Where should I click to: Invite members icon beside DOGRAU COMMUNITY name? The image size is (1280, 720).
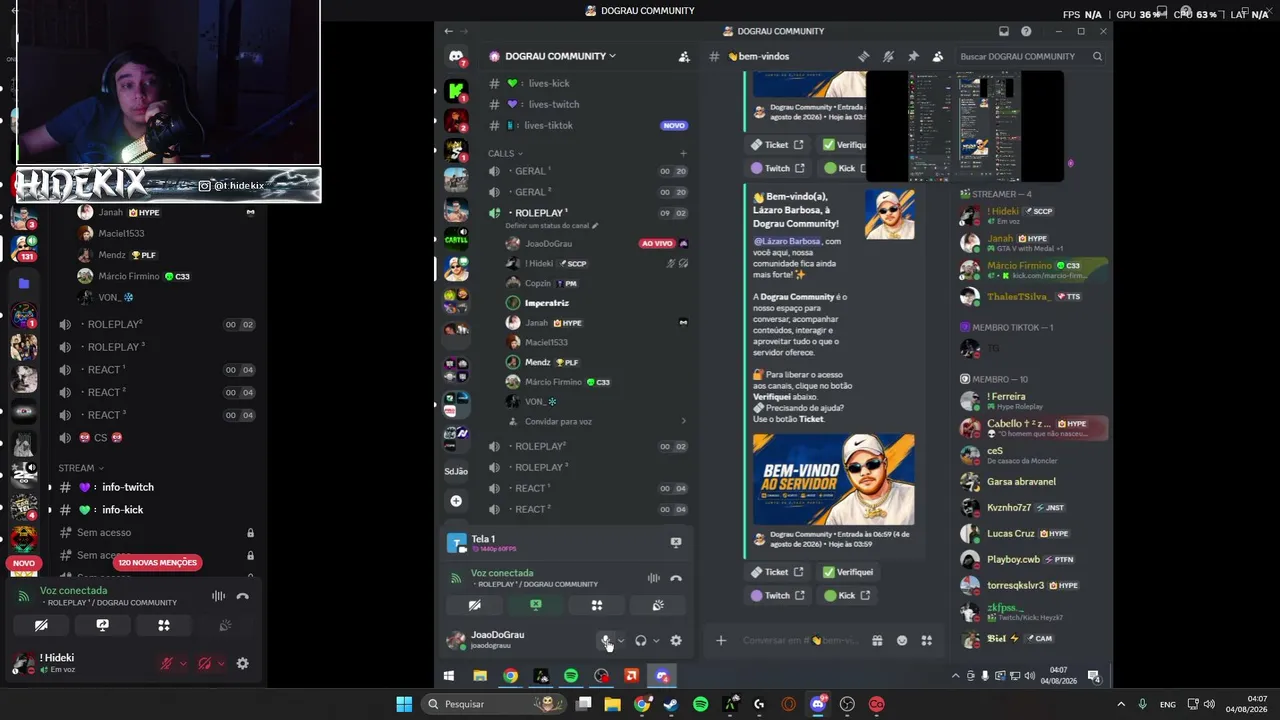pos(684,57)
